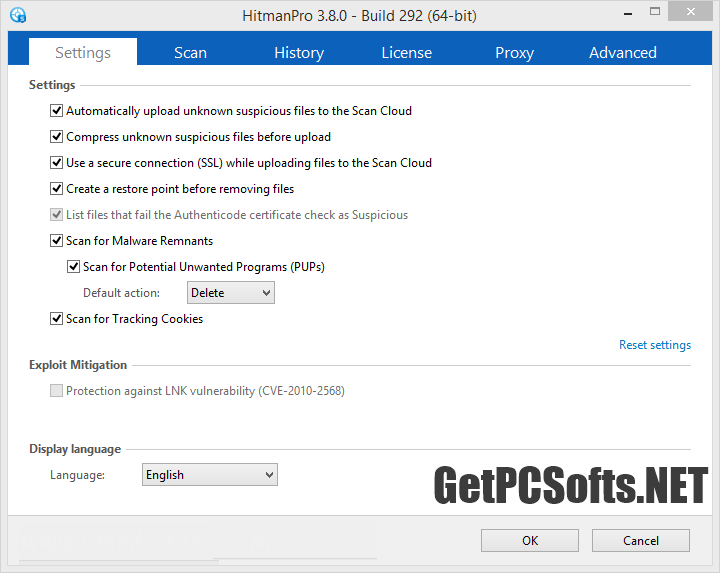Disable Scan for Tracking Cookies
Screen dimensions: 720x573
(56, 319)
